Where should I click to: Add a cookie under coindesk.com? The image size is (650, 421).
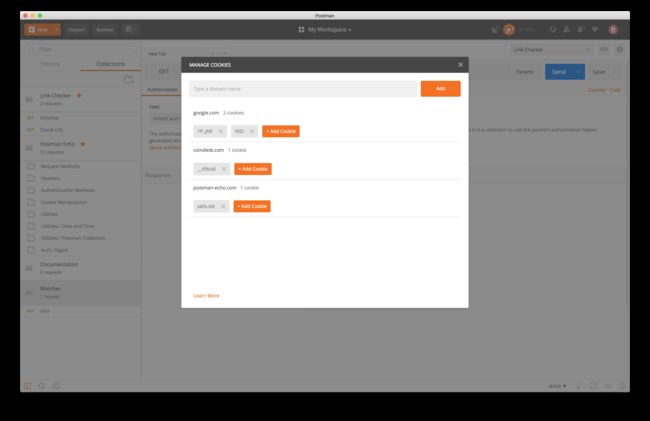[253, 169]
